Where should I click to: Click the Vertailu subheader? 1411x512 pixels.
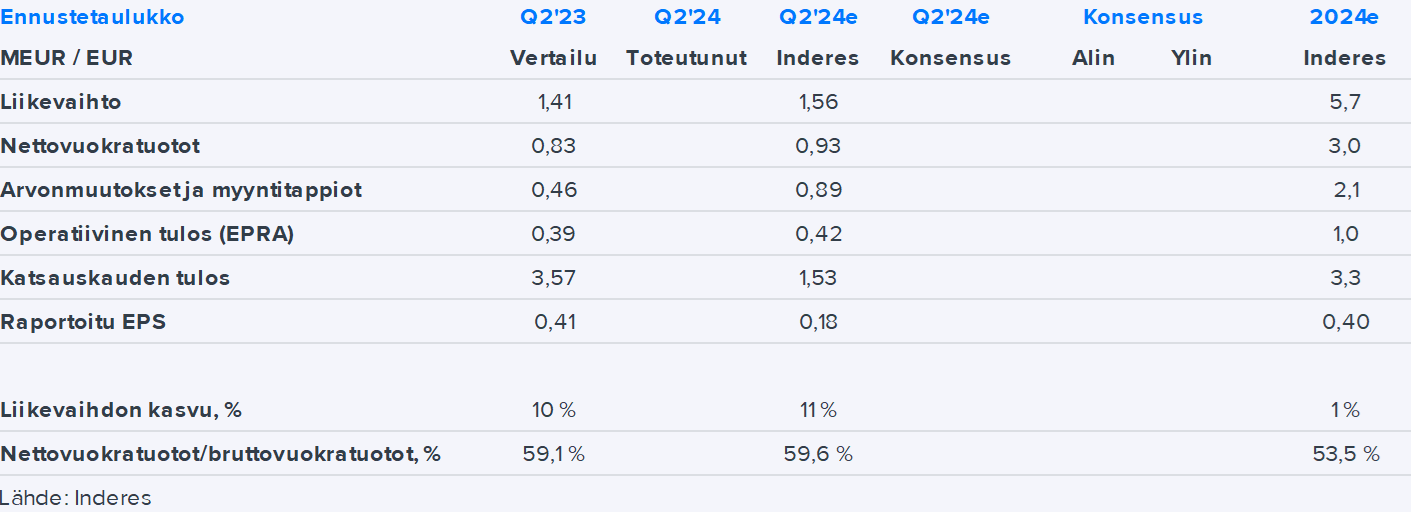coord(553,58)
